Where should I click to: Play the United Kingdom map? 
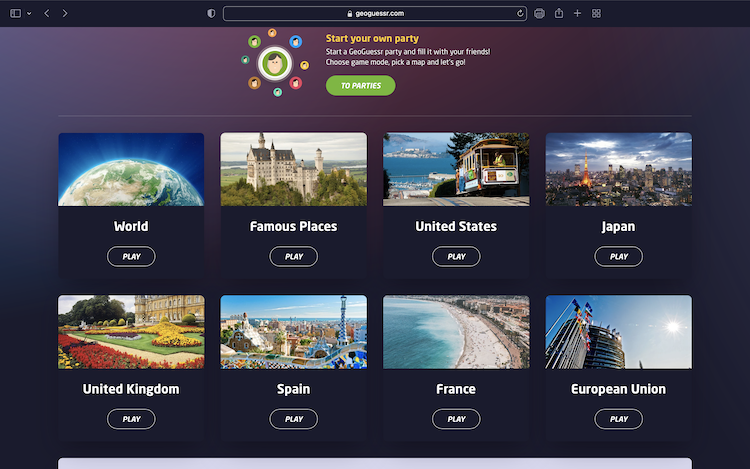(131, 419)
